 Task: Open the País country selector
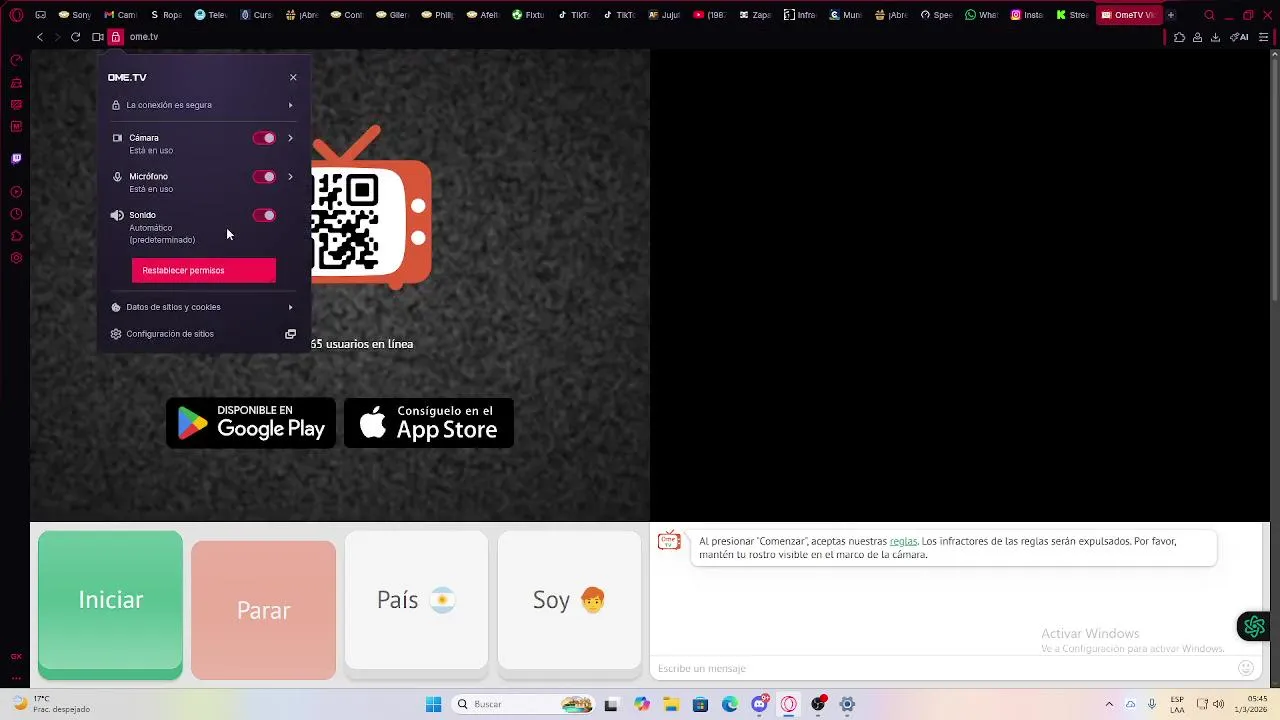point(416,600)
